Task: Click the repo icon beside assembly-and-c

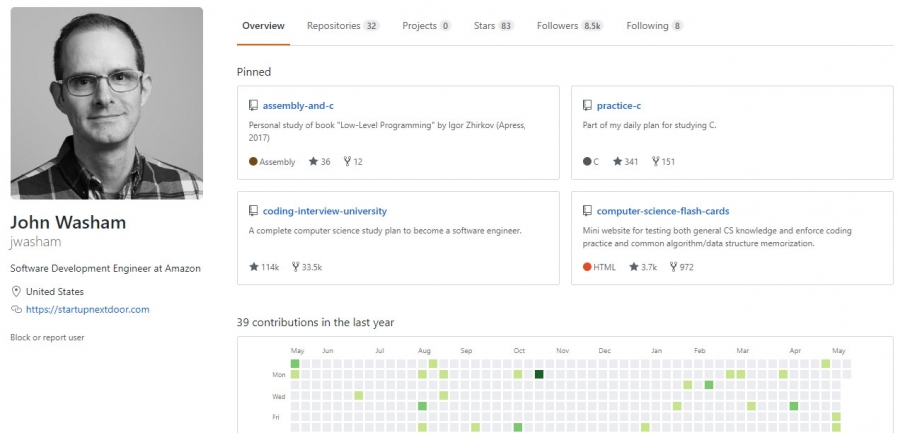Action: [253, 106]
